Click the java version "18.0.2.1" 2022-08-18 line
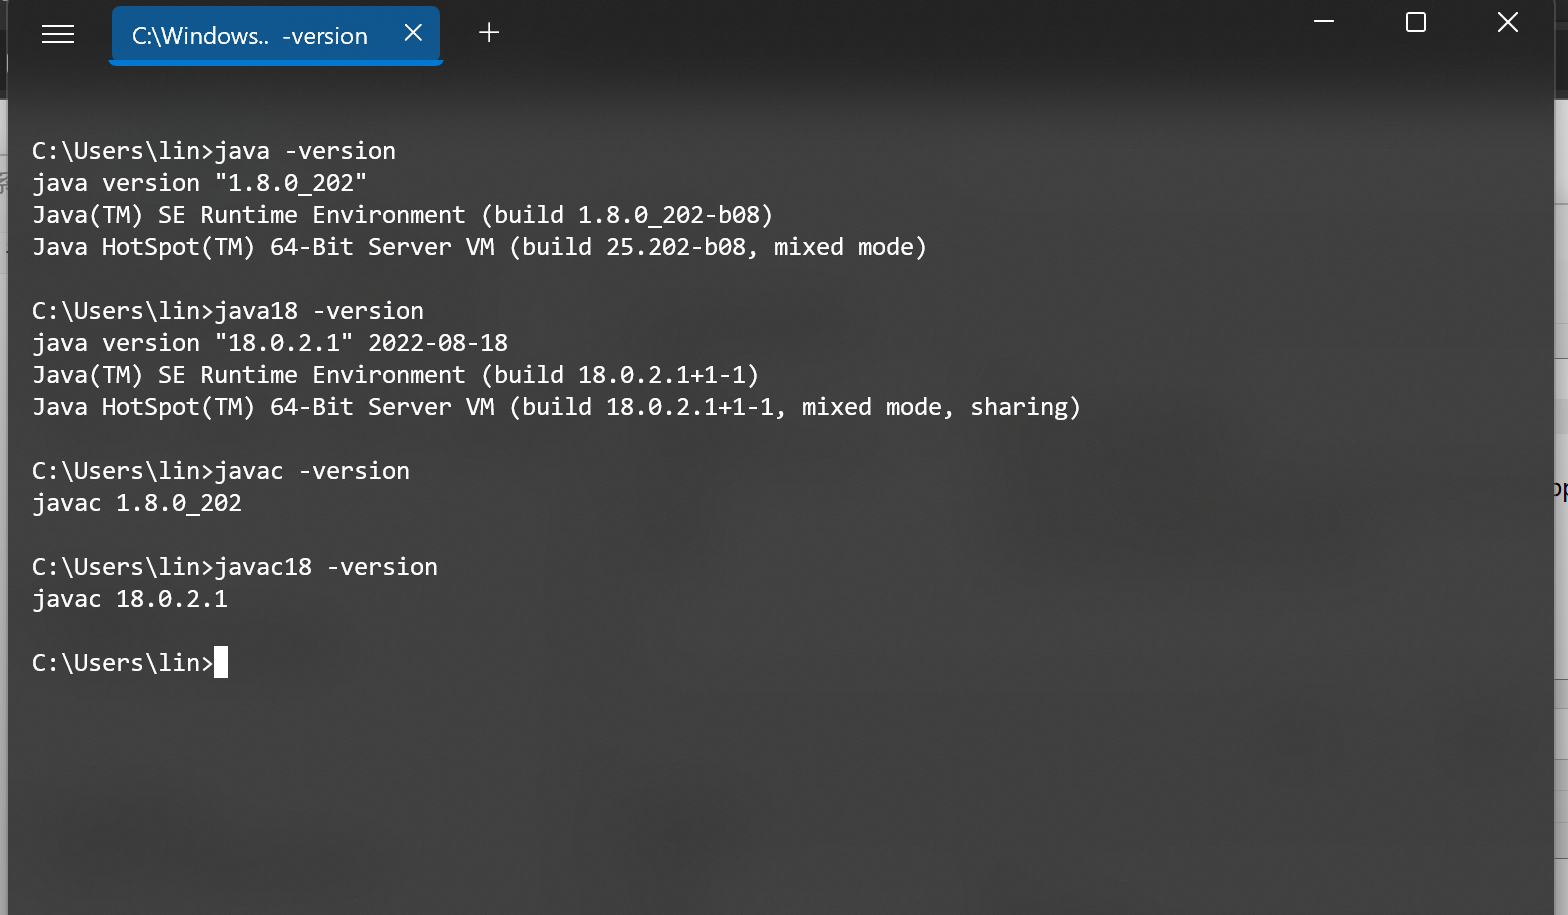The height and width of the screenshot is (915, 1568). tap(270, 343)
